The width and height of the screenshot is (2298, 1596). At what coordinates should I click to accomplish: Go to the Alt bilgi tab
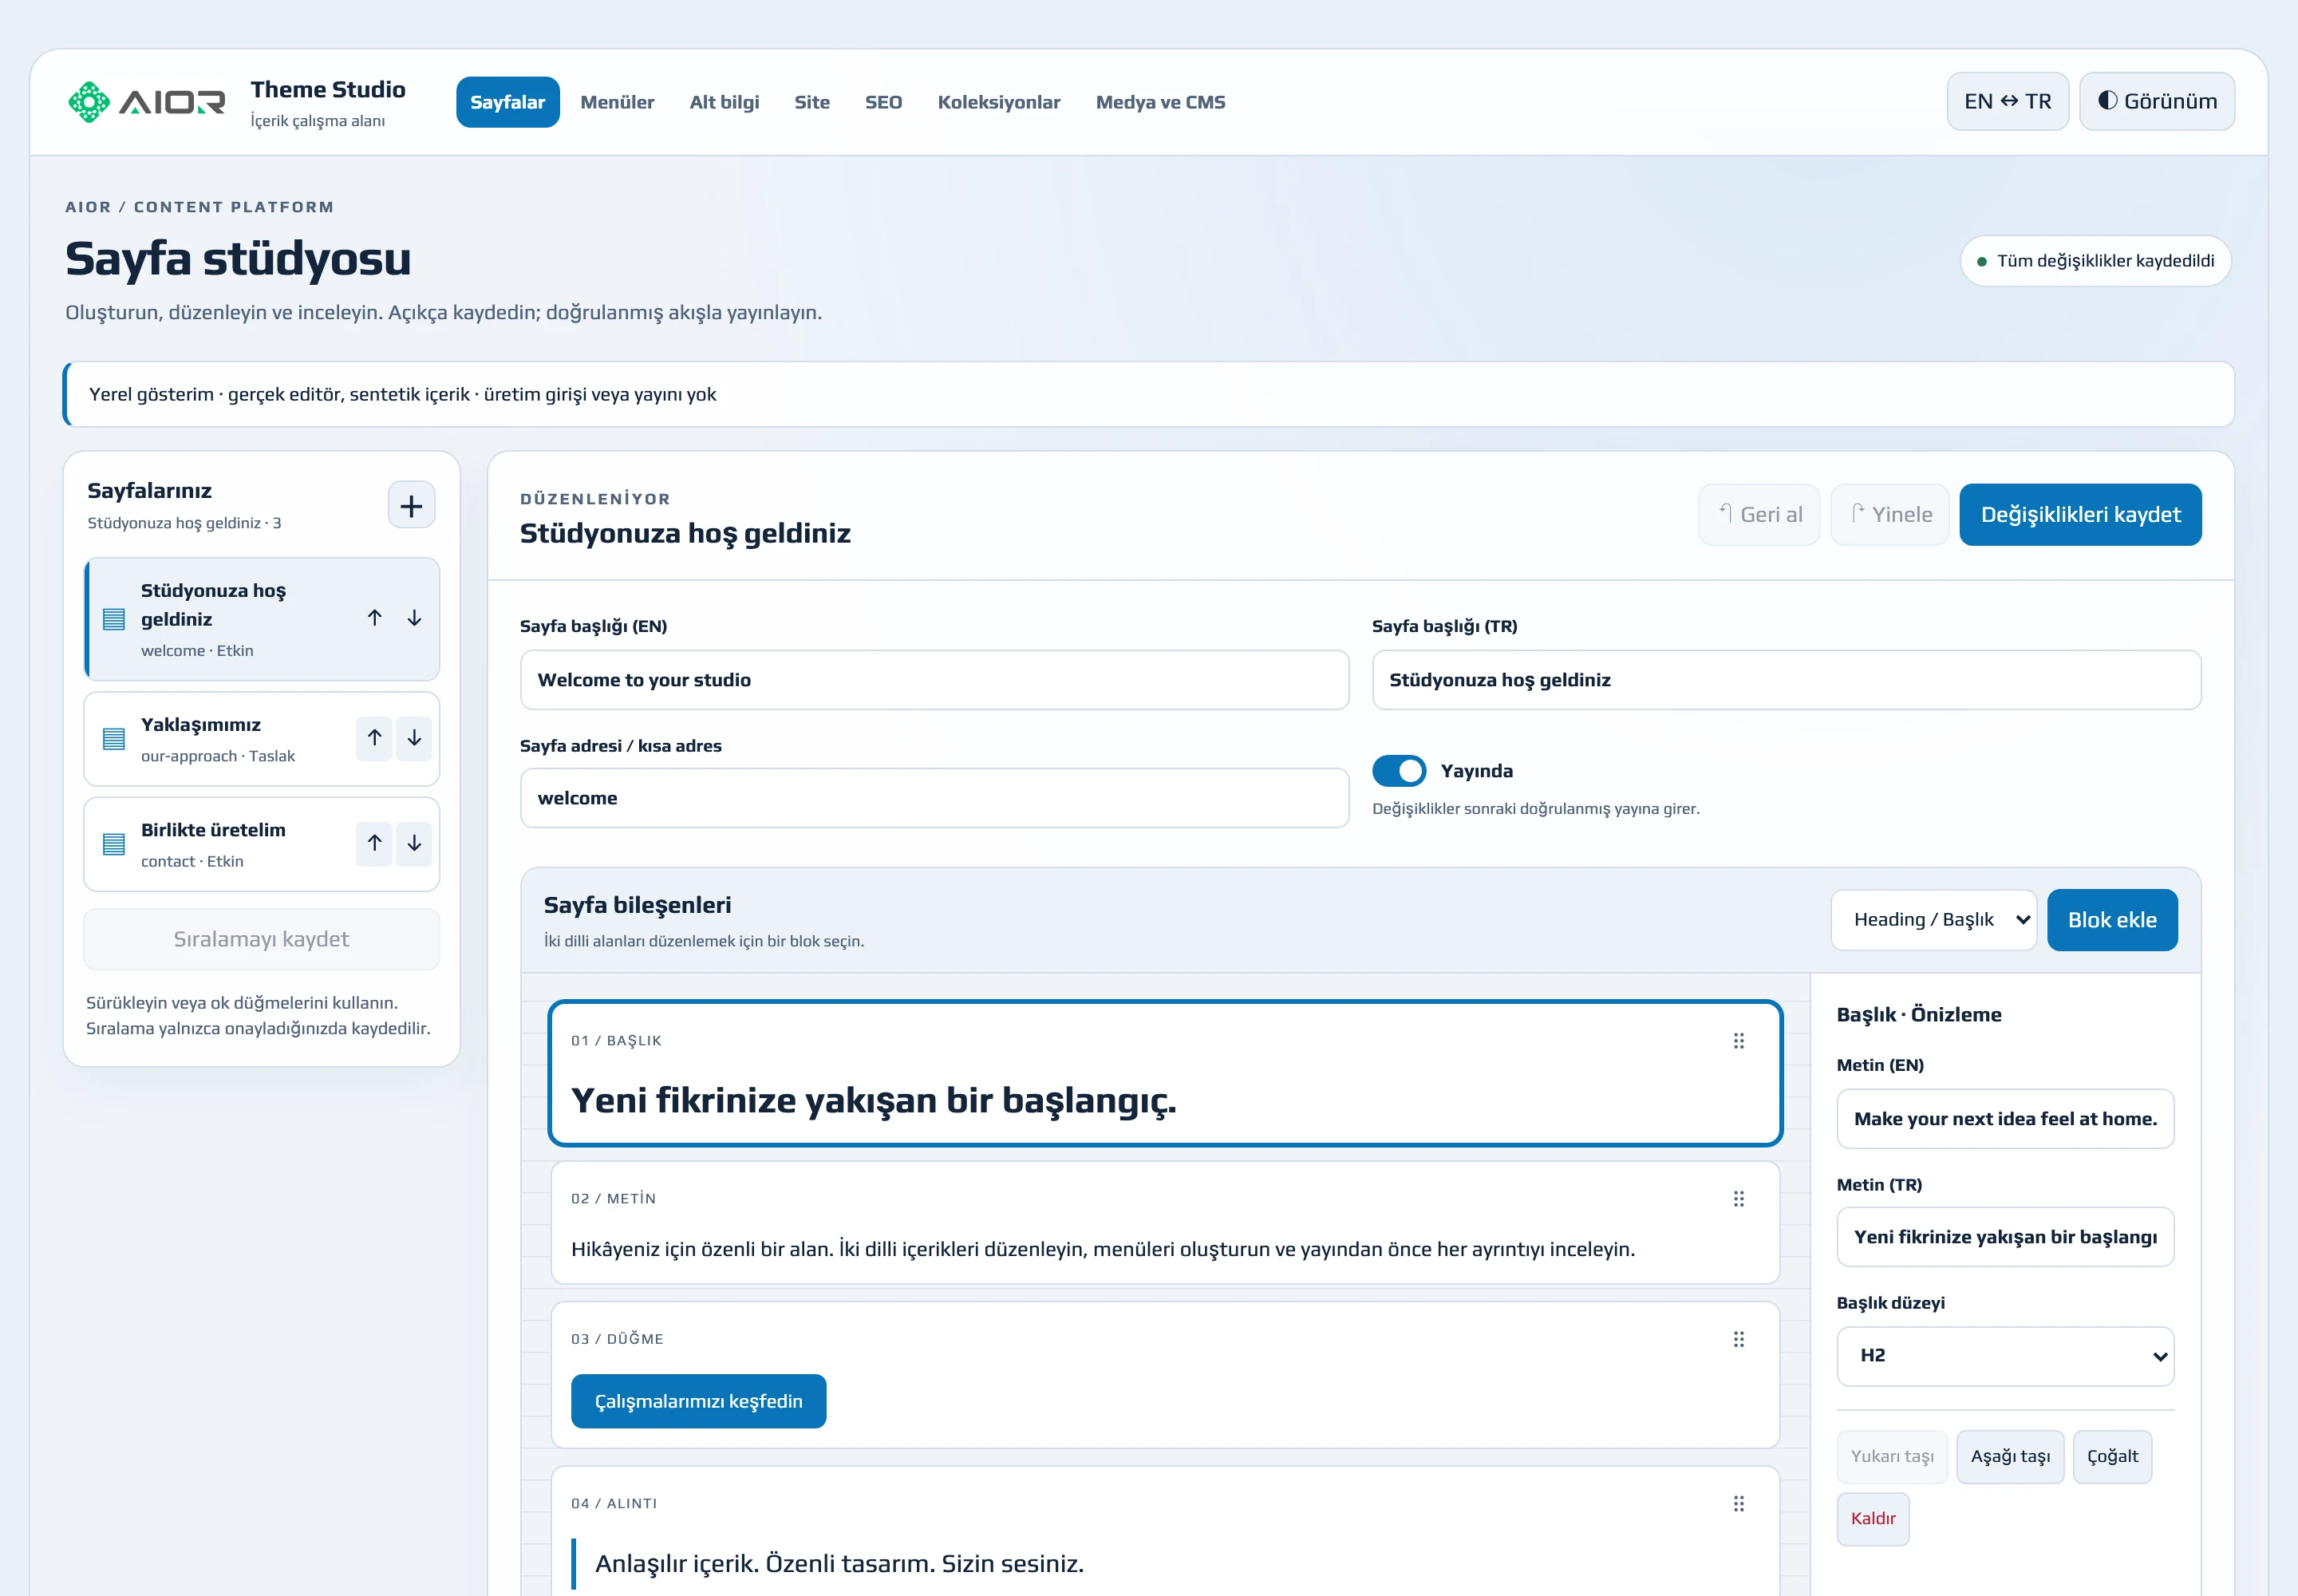coord(724,102)
